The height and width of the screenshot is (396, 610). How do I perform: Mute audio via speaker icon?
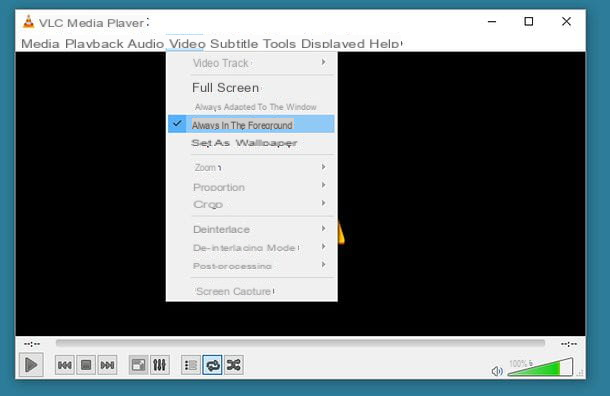(497, 371)
